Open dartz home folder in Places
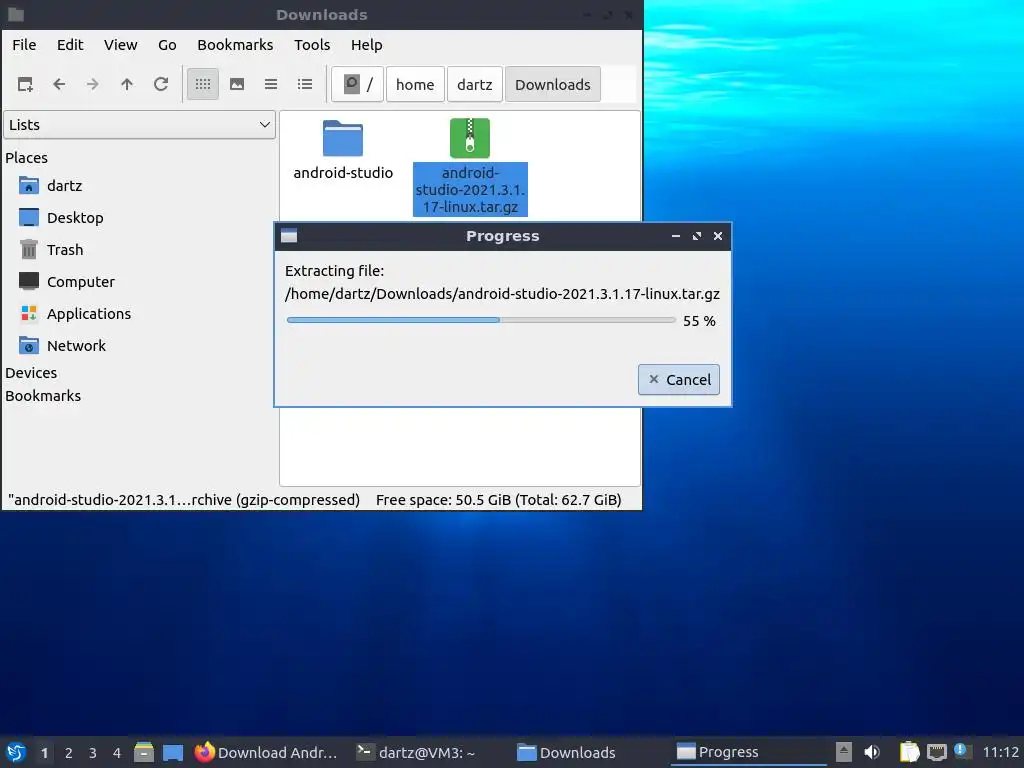1024x768 pixels. 64,186
